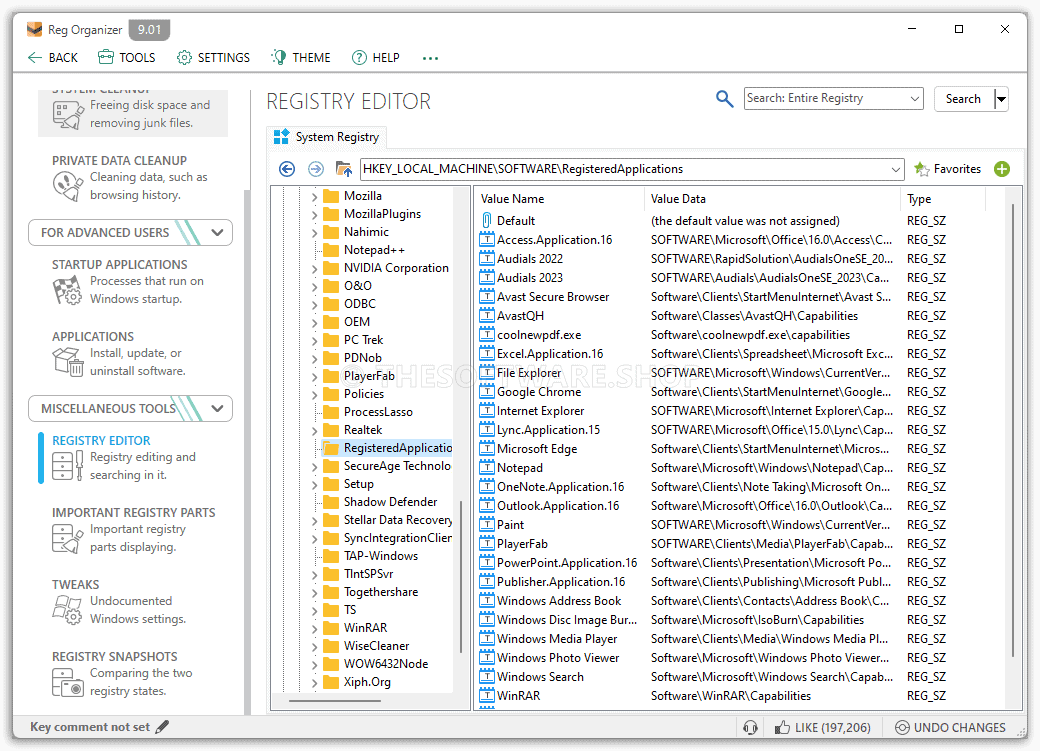This screenshot has width=1040, height=751.
Task: Add favorite with green plus icon
Action: pyautogui.click(x=1002, y=169)
